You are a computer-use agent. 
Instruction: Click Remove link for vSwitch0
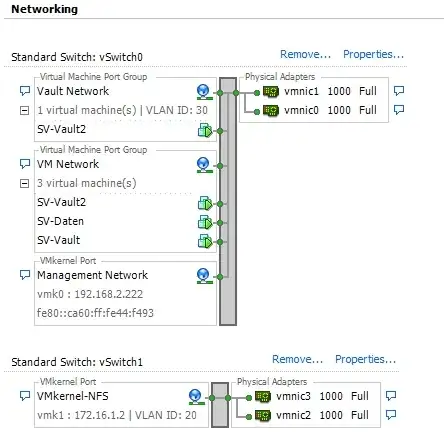305,54
